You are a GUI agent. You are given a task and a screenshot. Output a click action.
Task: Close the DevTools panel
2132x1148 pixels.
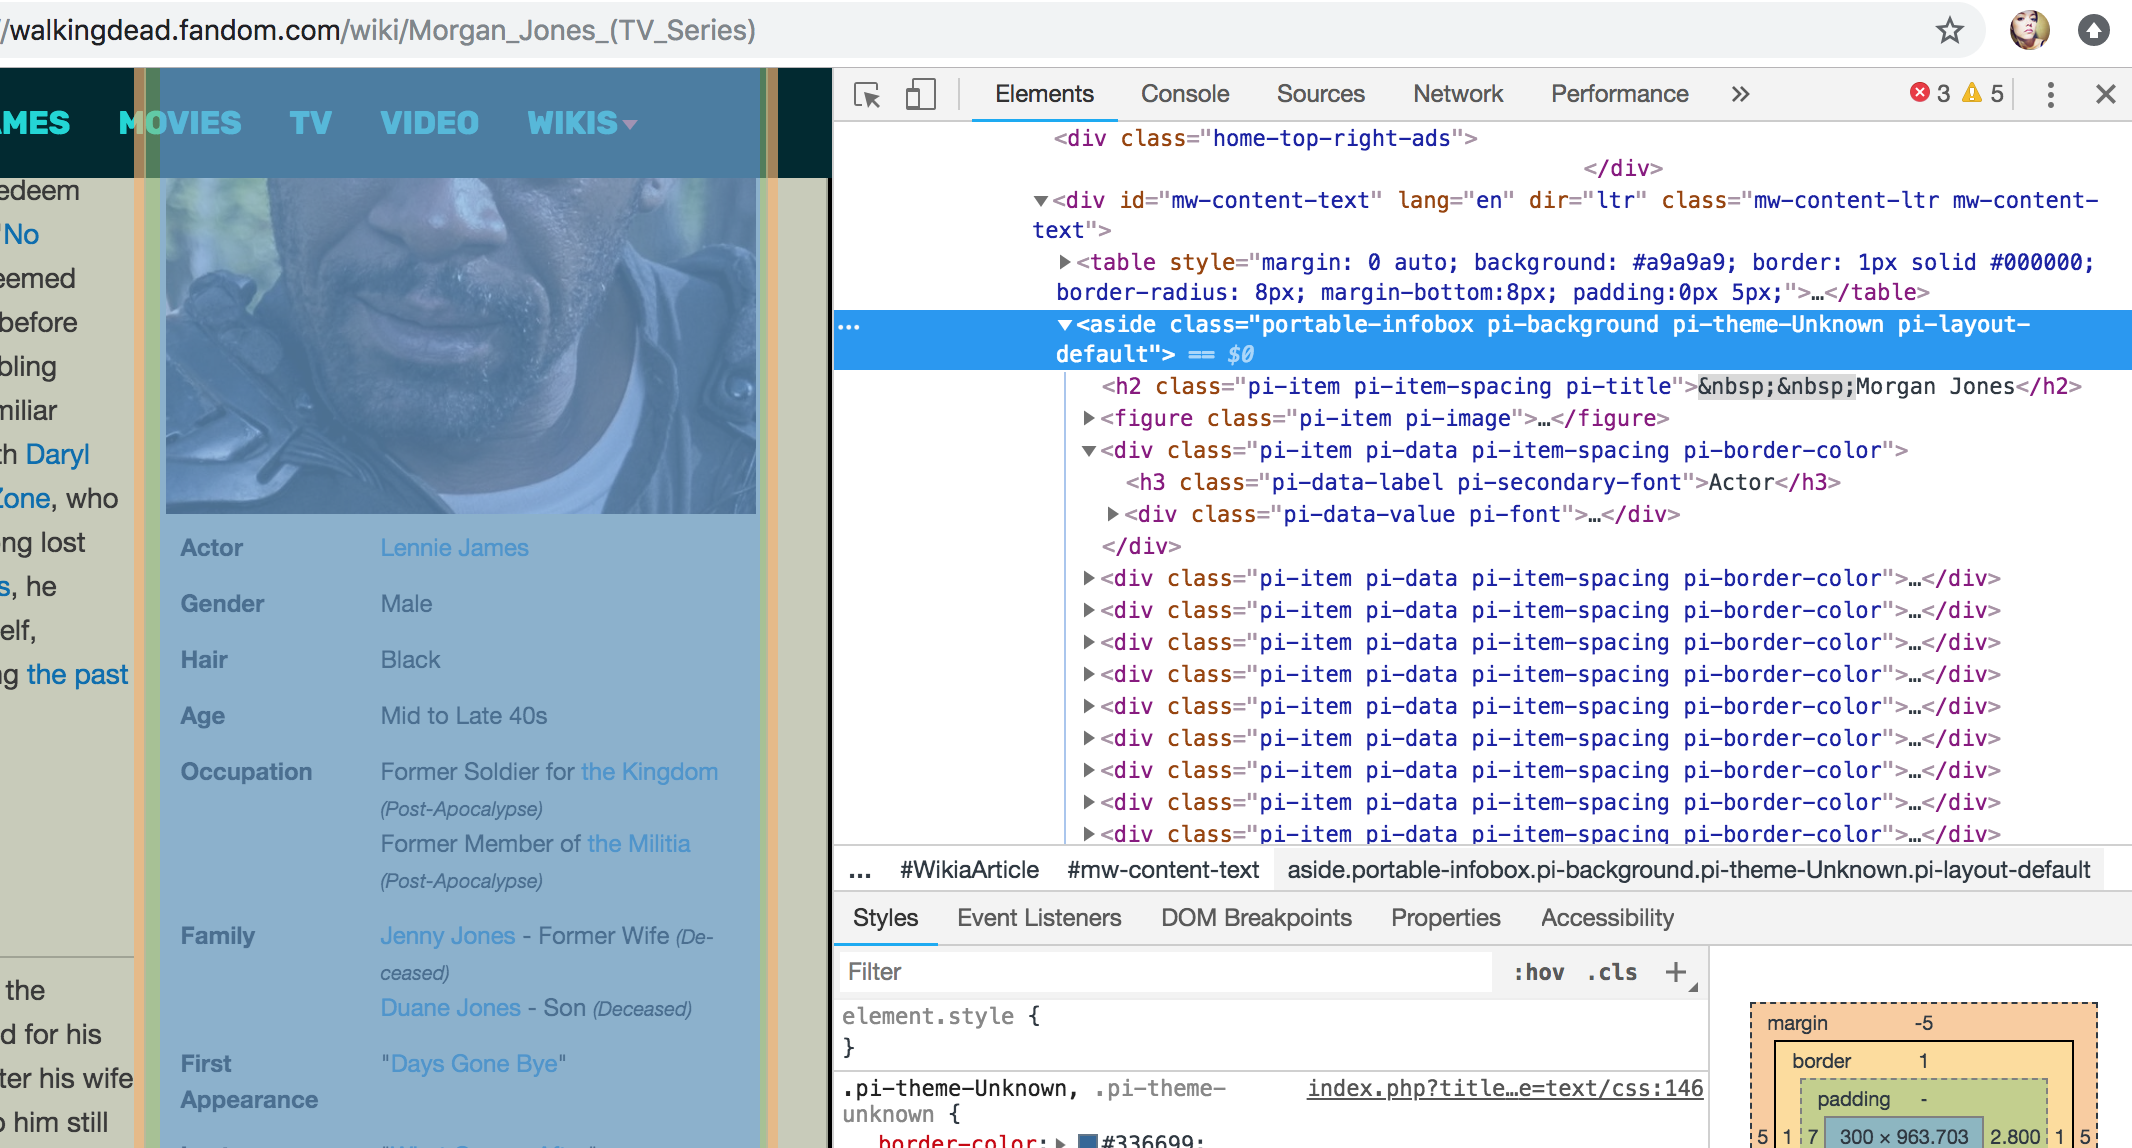click(2105, 94)
